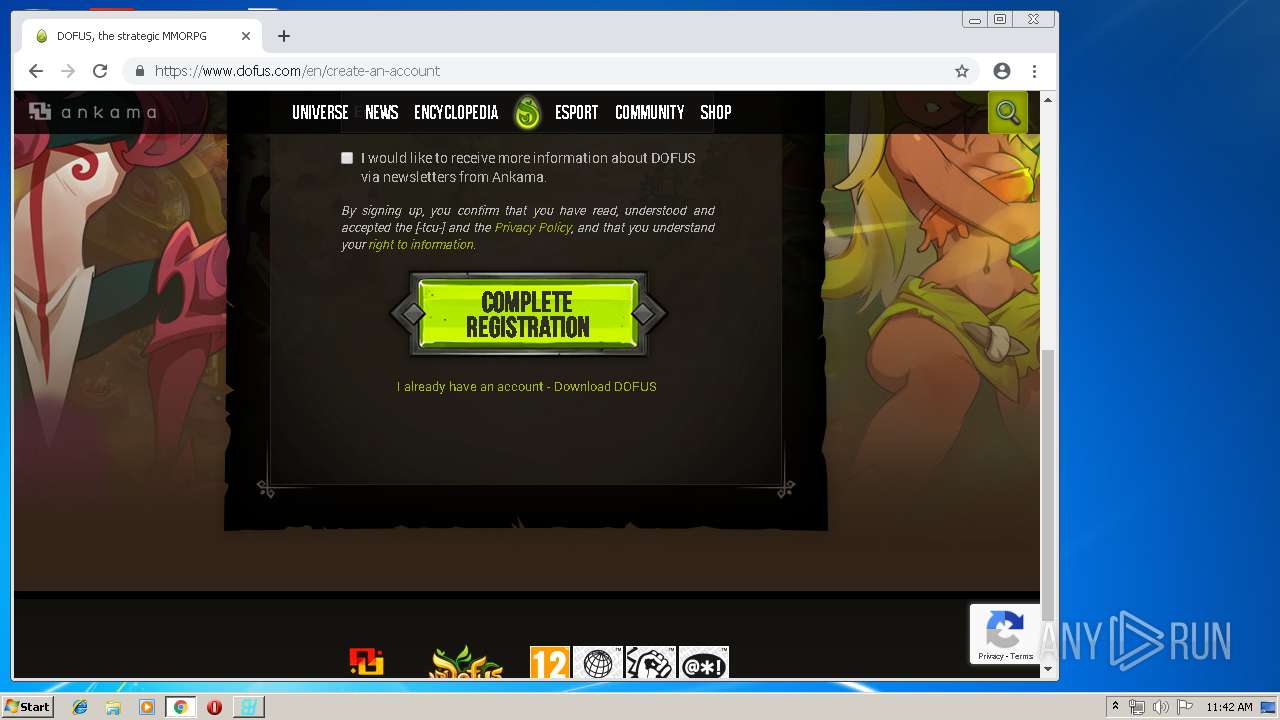Open the Windows Start menu
1280x720 pixels.
click(27, 707)
